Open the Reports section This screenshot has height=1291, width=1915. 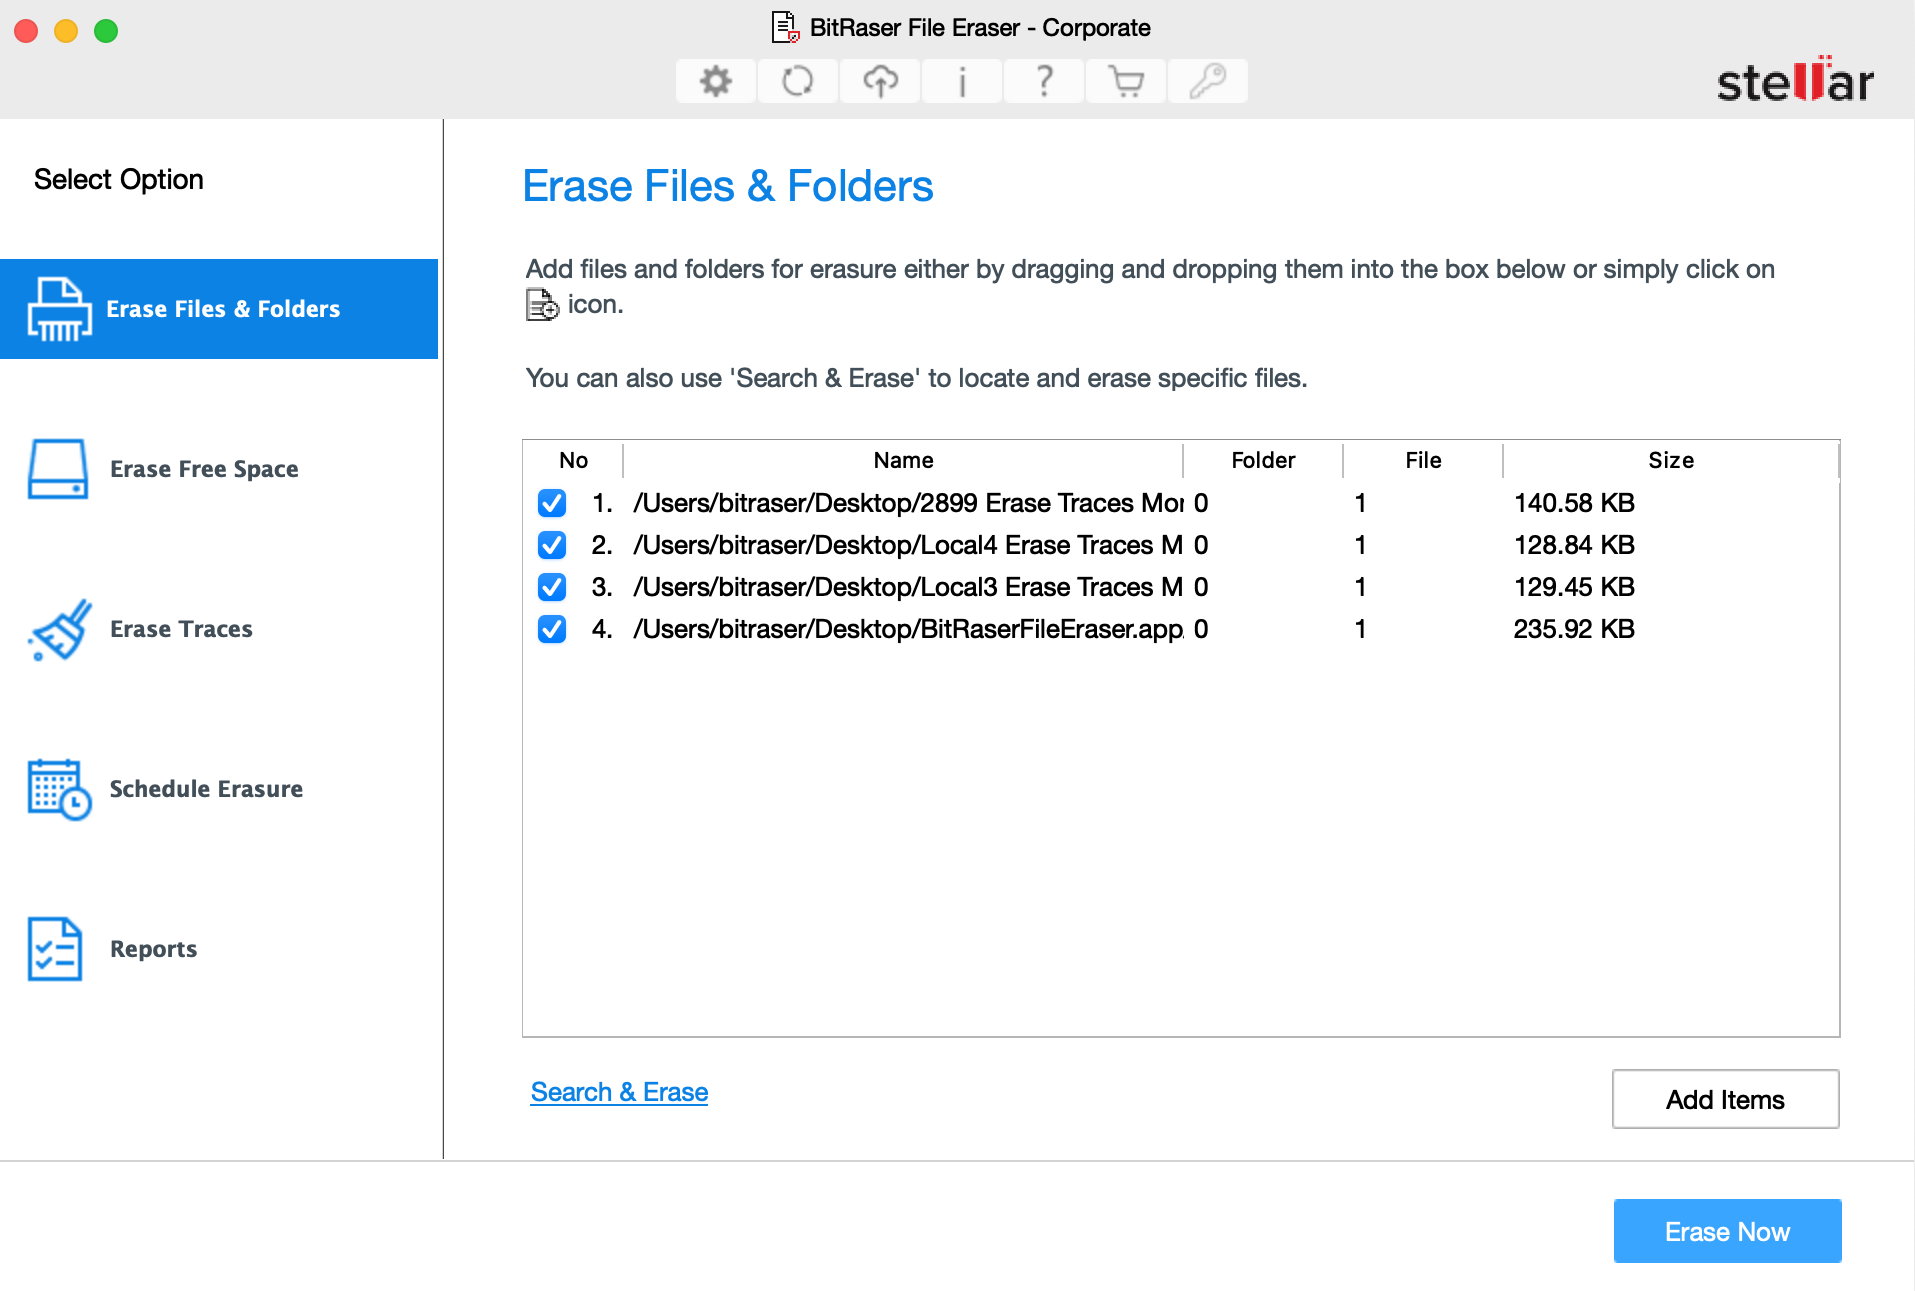tap(219, 949)
